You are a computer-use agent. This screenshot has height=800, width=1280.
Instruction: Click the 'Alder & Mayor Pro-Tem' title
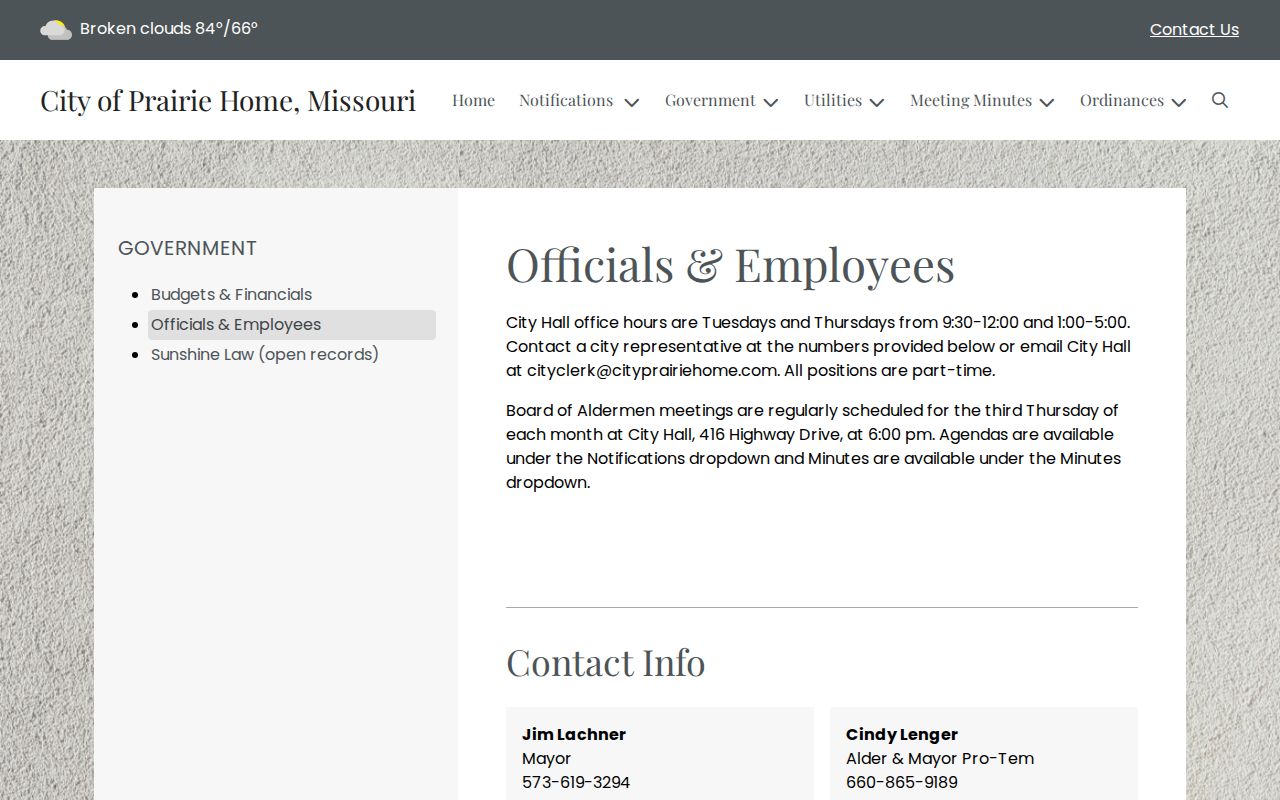(940, 758)
